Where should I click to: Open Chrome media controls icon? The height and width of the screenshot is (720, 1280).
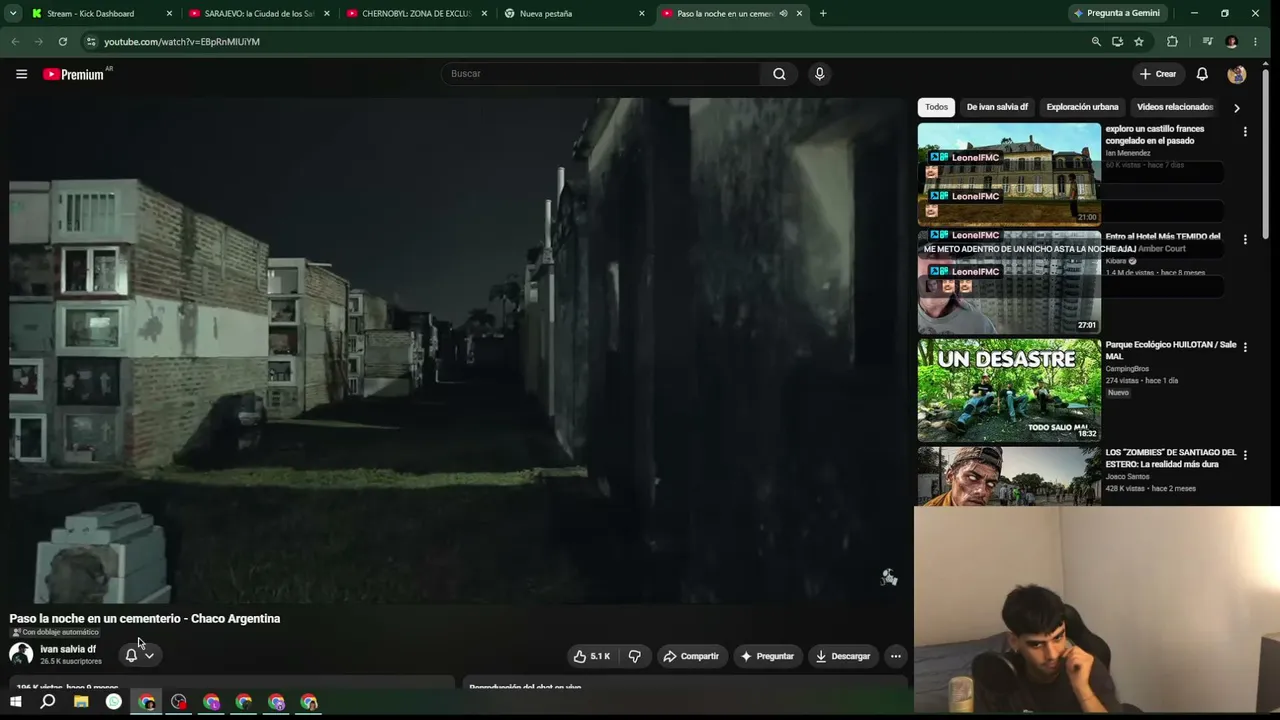click(x=1208, y=42)
